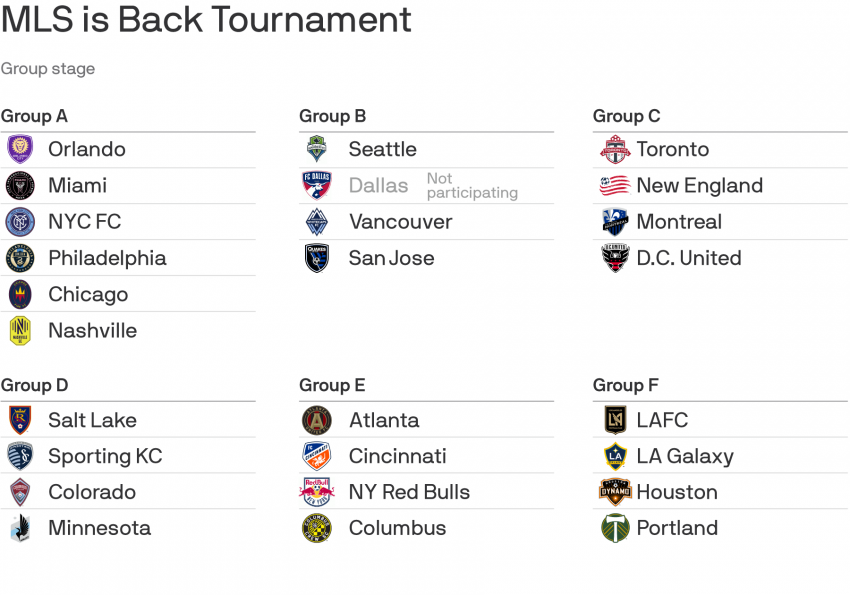
Task: Click the LA Galaxy team name
Action: coord(685,456)
